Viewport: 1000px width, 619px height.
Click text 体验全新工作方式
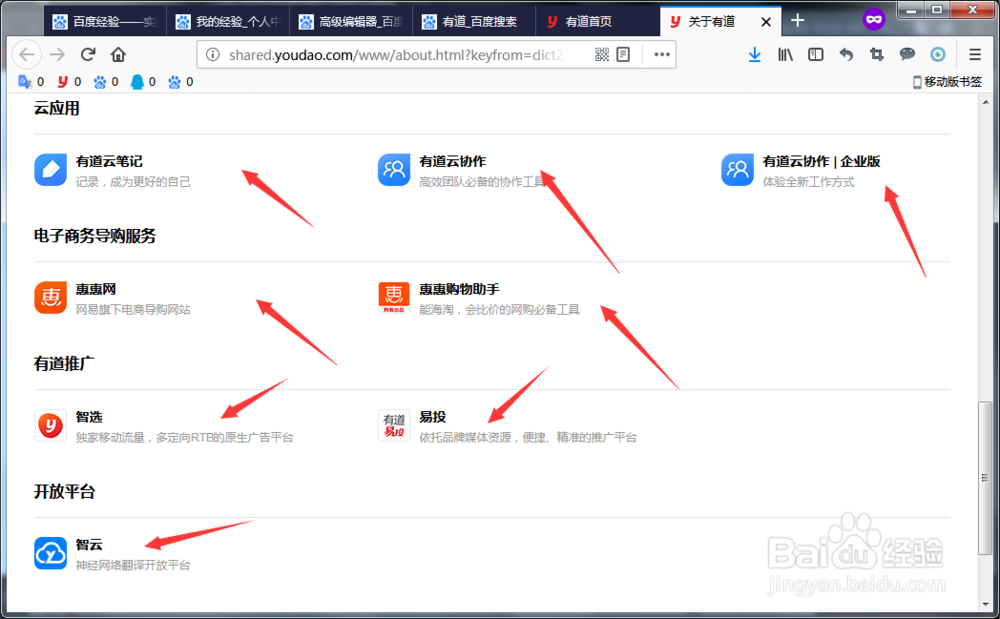(x=809, y=182)
